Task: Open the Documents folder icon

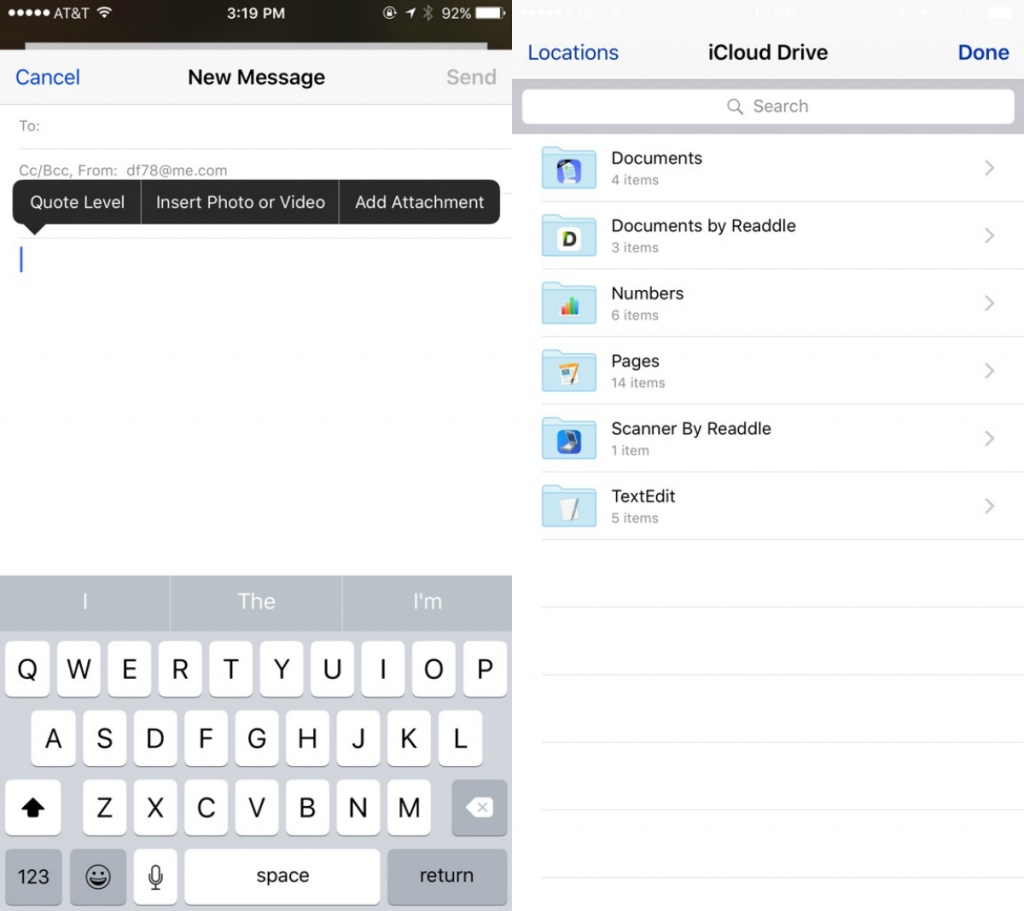Action: point(569,168)
